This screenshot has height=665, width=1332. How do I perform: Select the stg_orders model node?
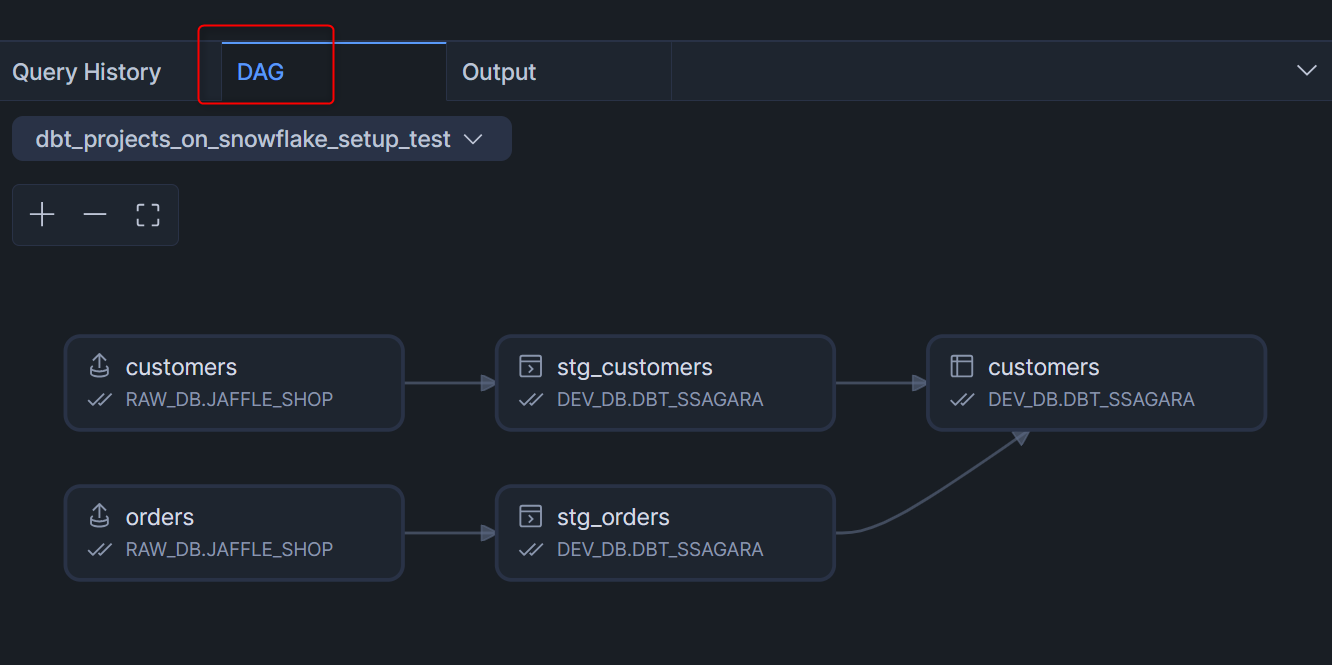click(665, 532)
